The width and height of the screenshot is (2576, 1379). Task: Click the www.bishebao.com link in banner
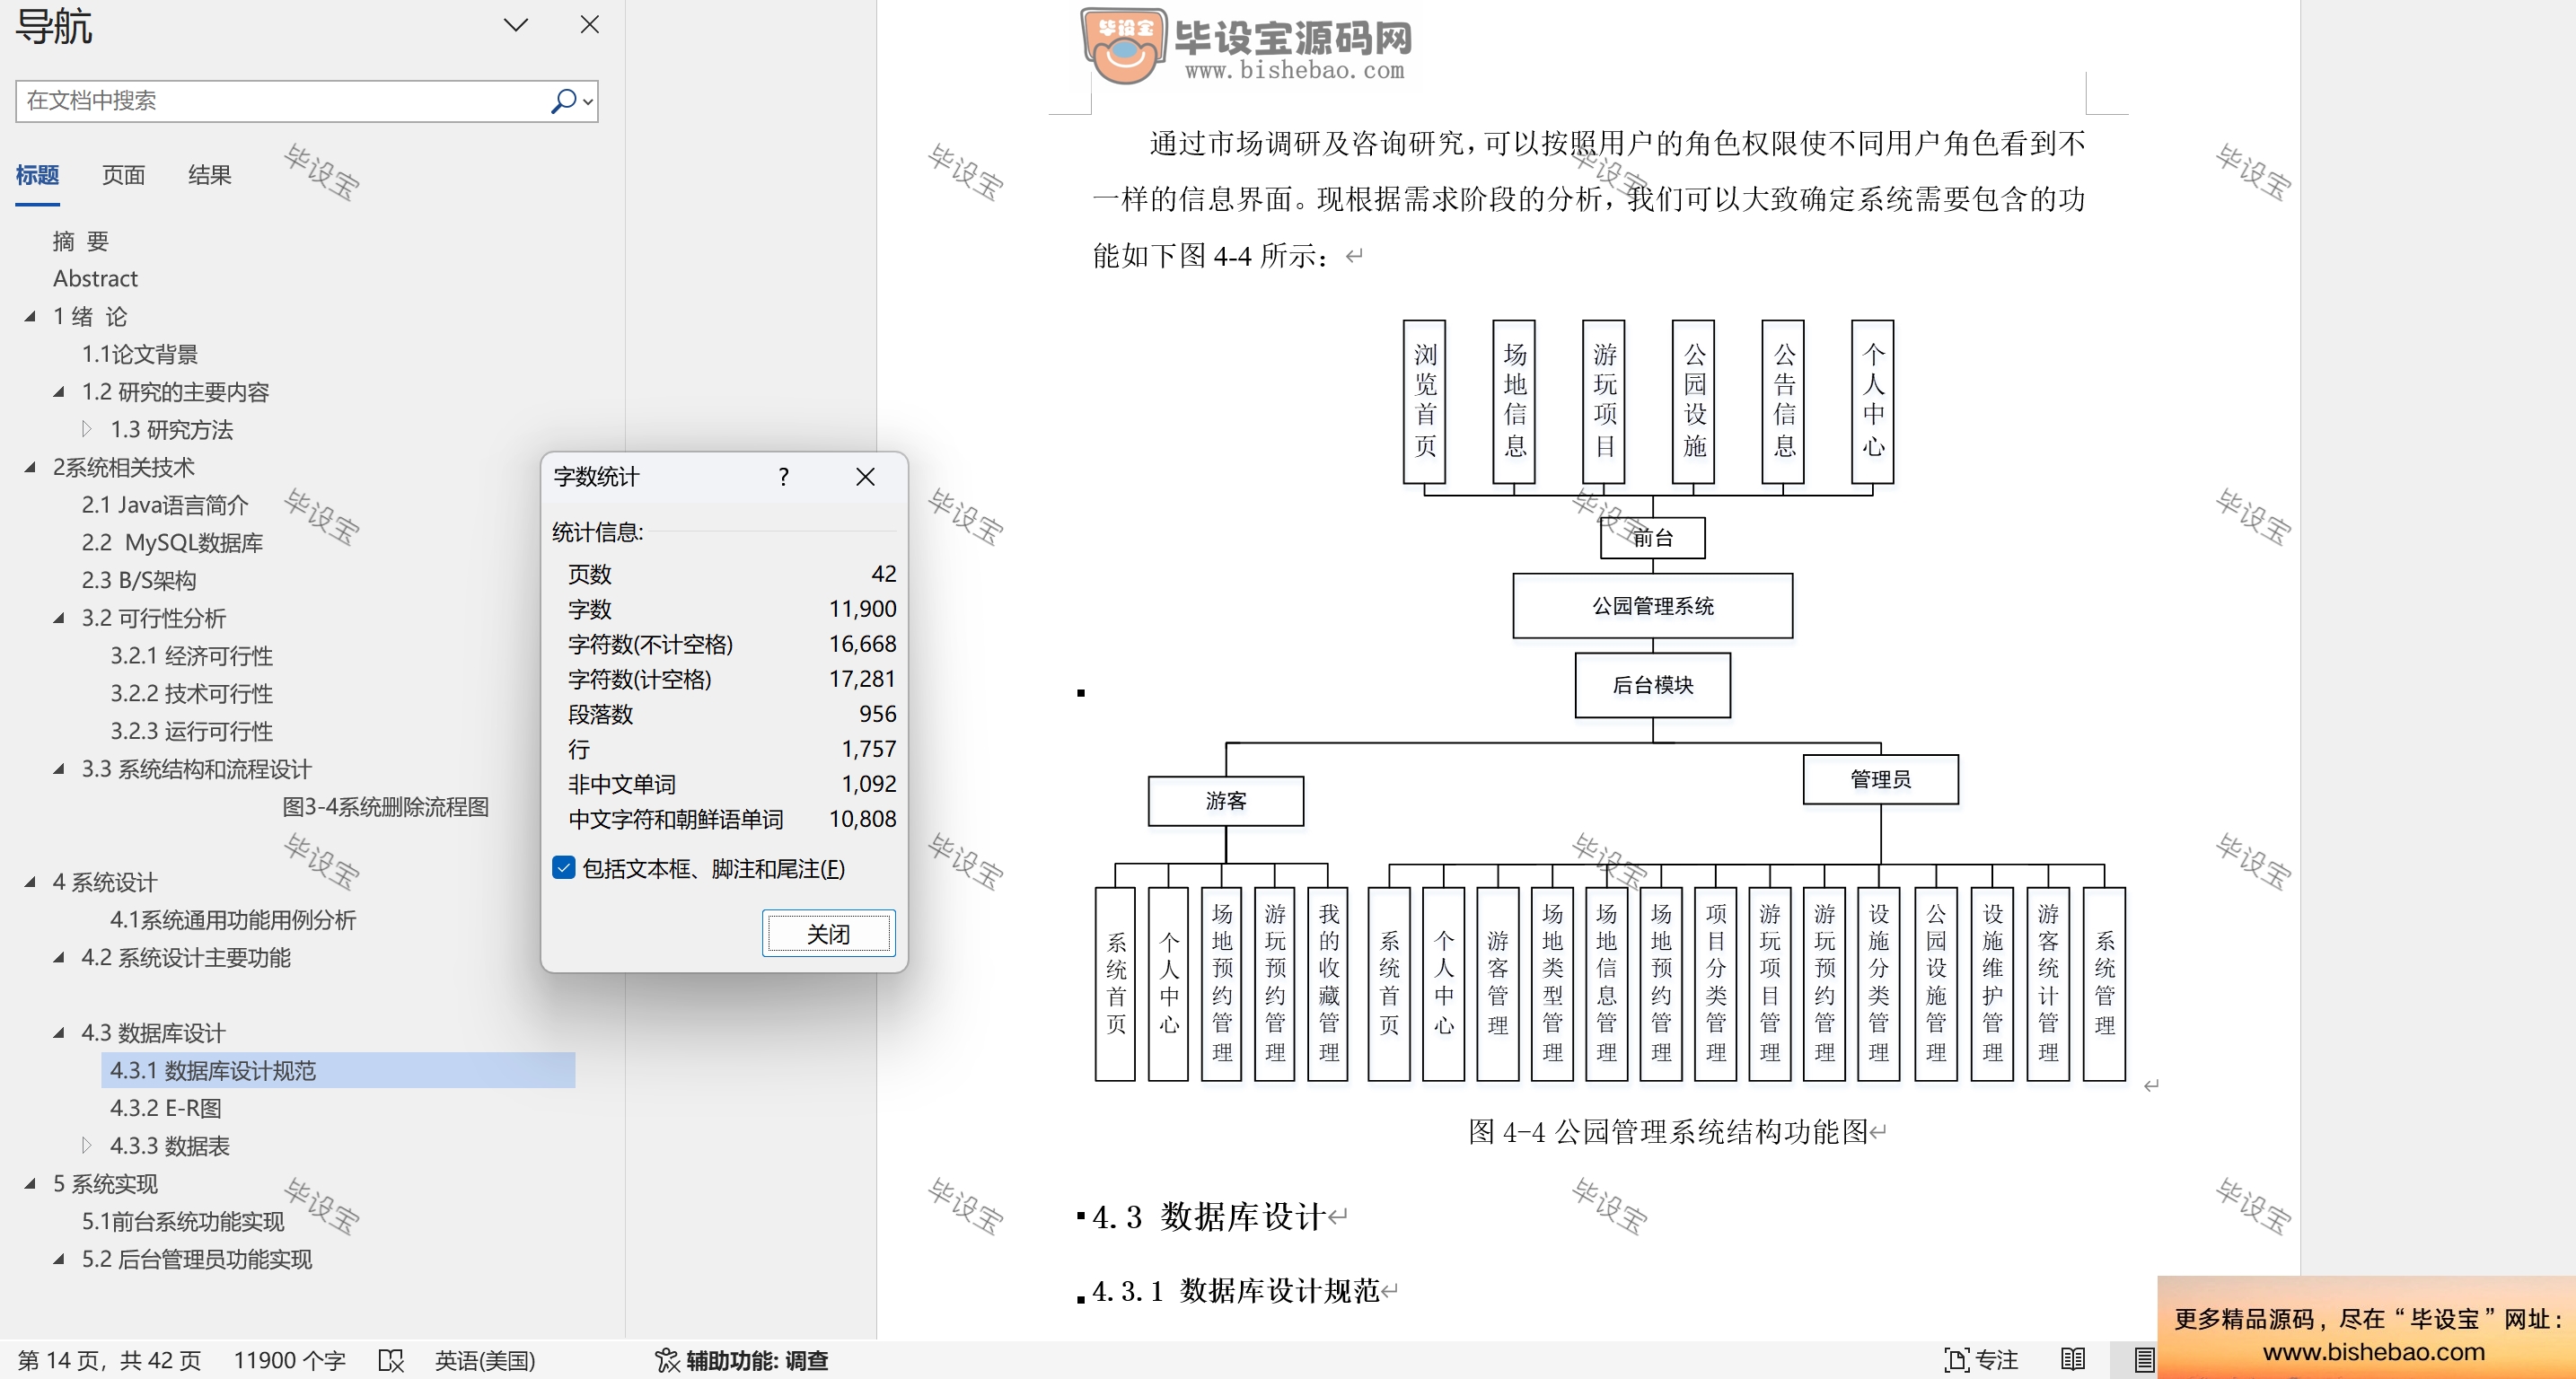tap(2373, 1352)
